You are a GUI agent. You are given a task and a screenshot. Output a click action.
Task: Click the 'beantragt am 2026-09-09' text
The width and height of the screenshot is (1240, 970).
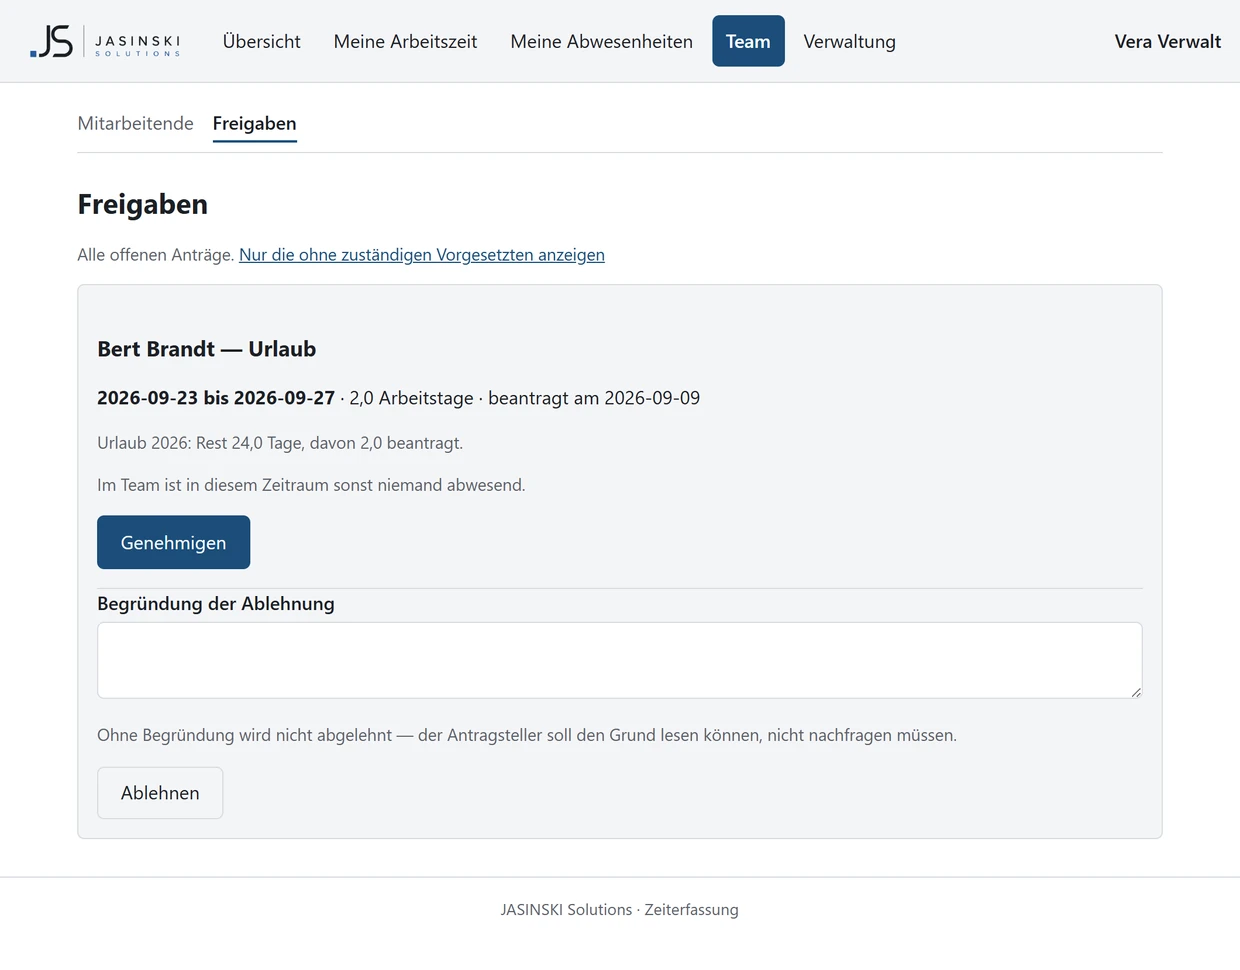point(594,398)
